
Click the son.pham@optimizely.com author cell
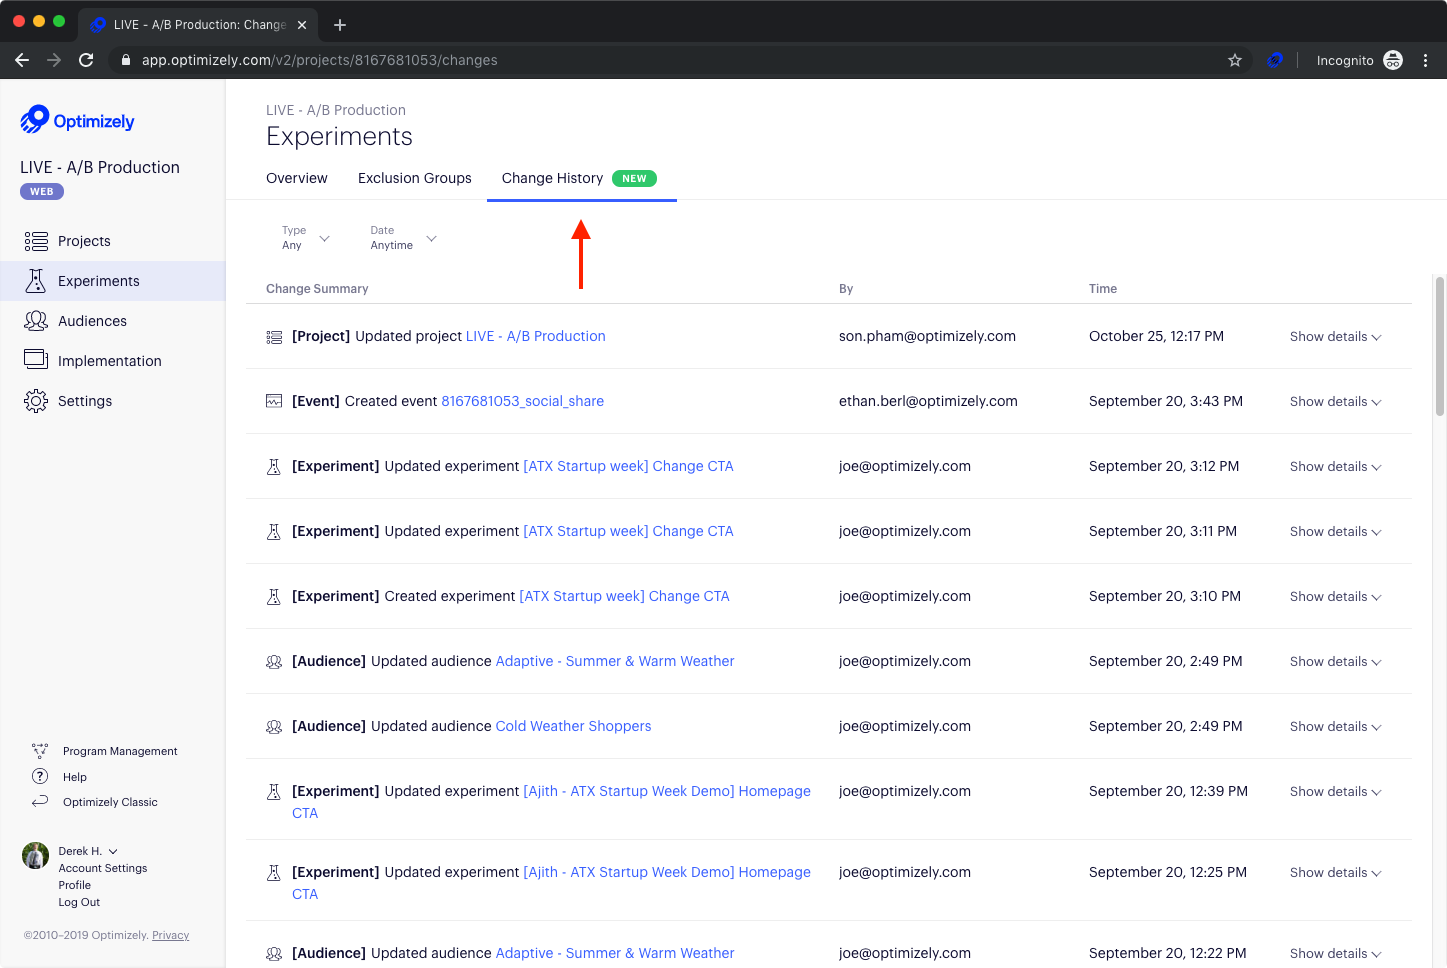coord(927,336)
